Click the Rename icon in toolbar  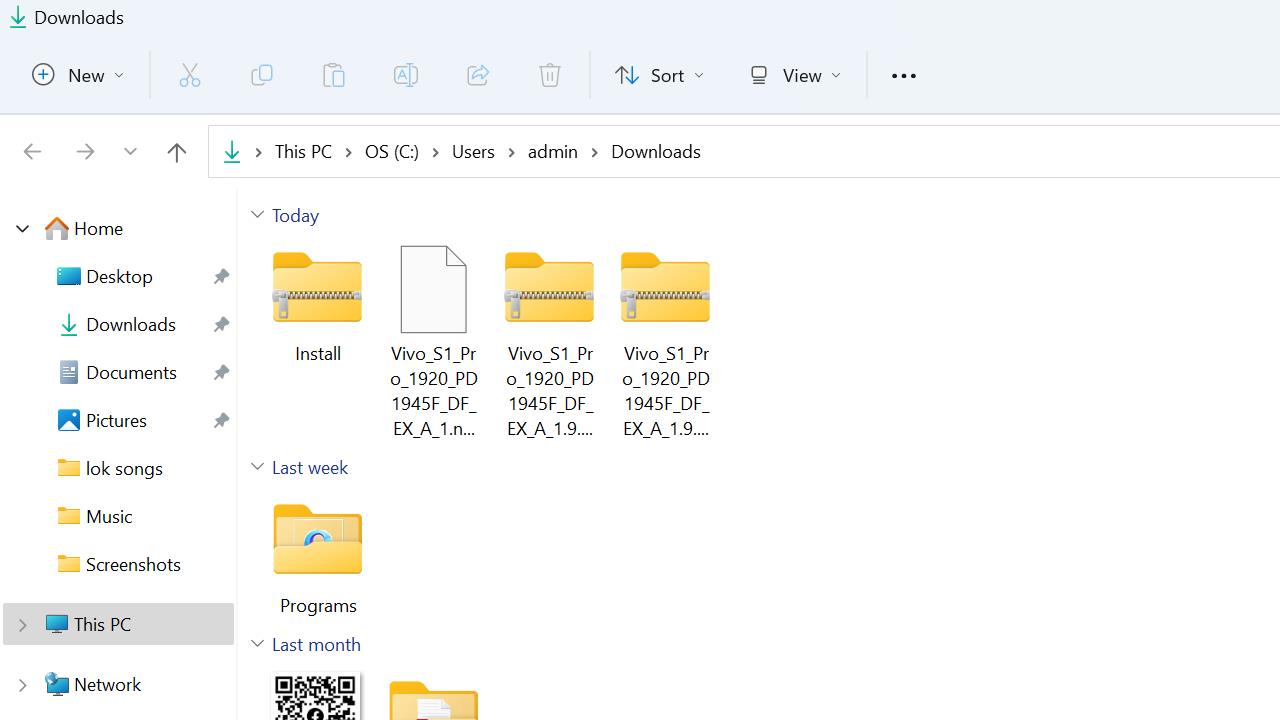pyautogui.click(x=406, y=76)
